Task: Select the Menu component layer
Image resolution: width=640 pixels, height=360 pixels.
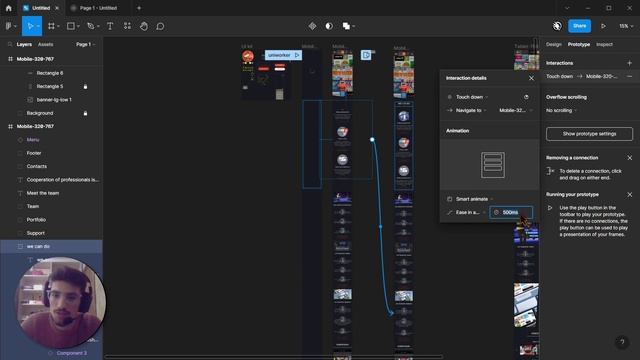Action: click(33, 140)
